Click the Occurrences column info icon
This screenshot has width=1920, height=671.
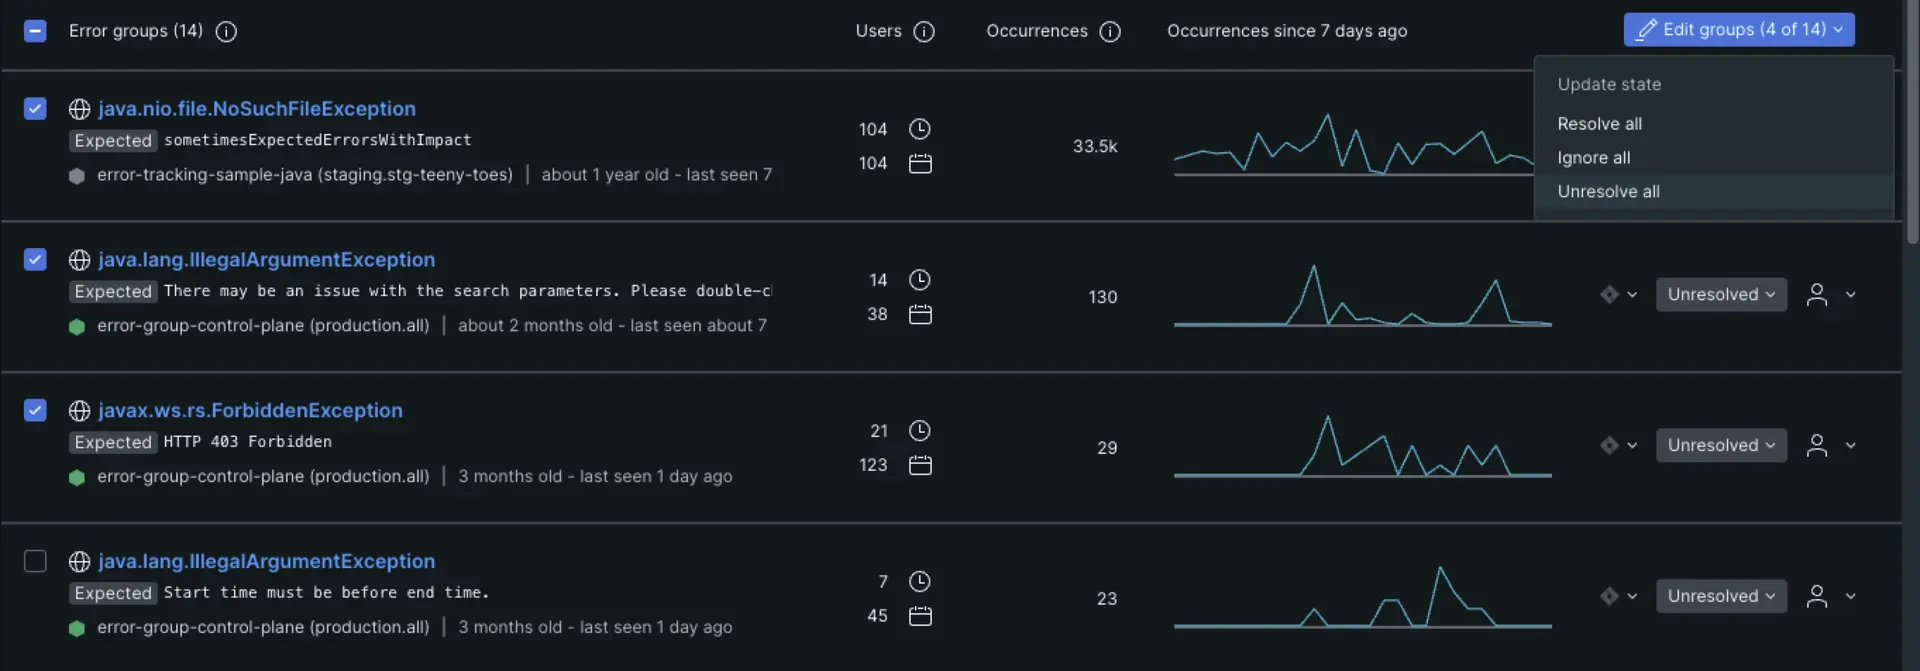pos(1110,32)
